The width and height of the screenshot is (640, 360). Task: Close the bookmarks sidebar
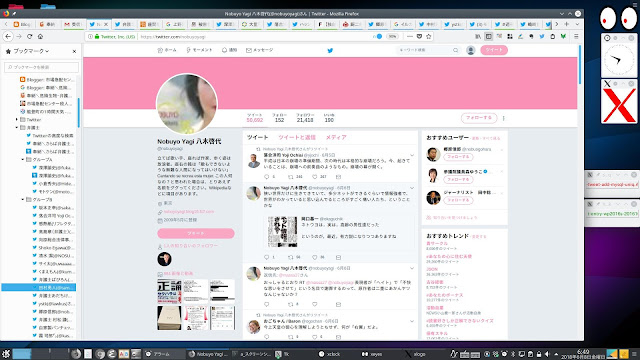click(74, 51)
